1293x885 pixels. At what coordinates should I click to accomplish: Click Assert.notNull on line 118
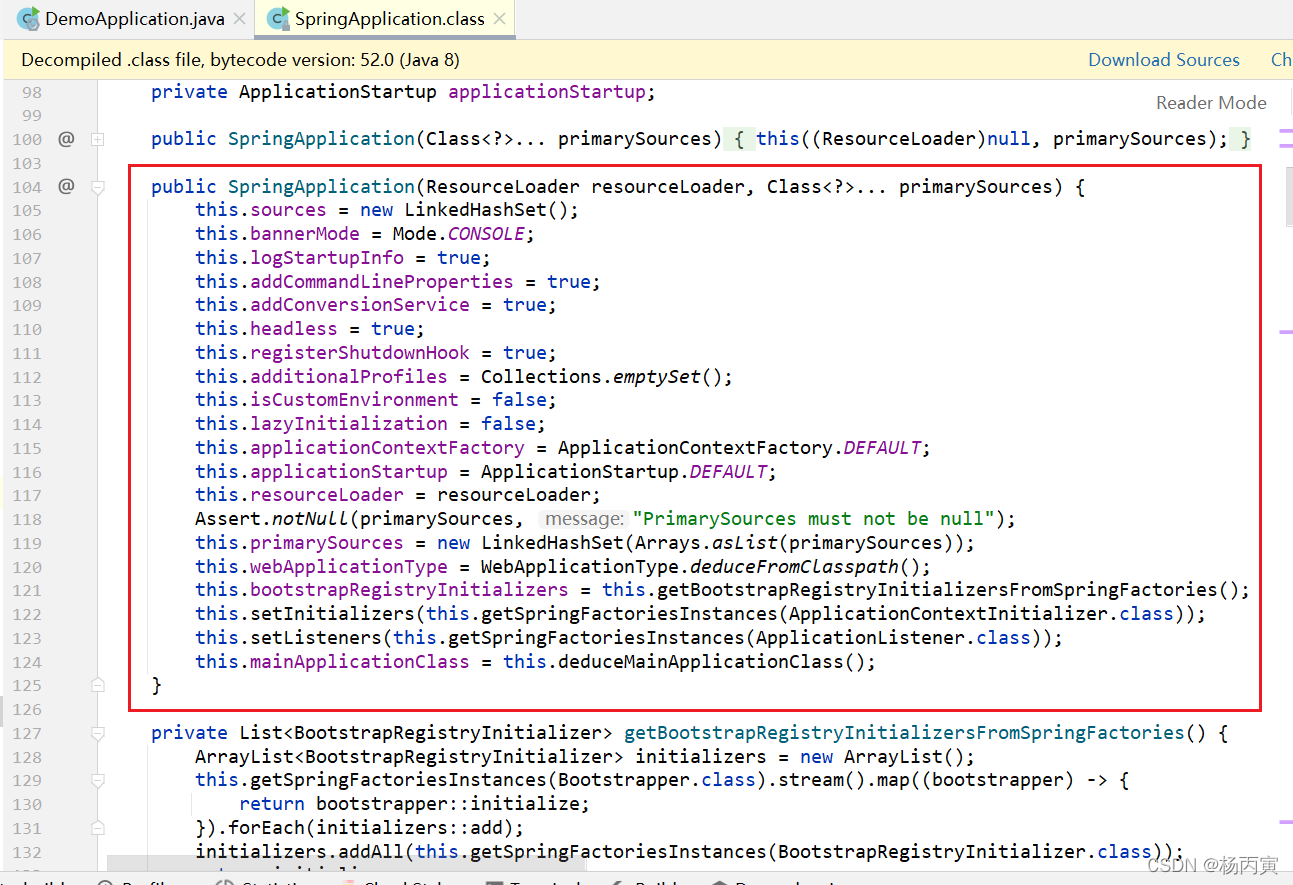click(272, 519)
